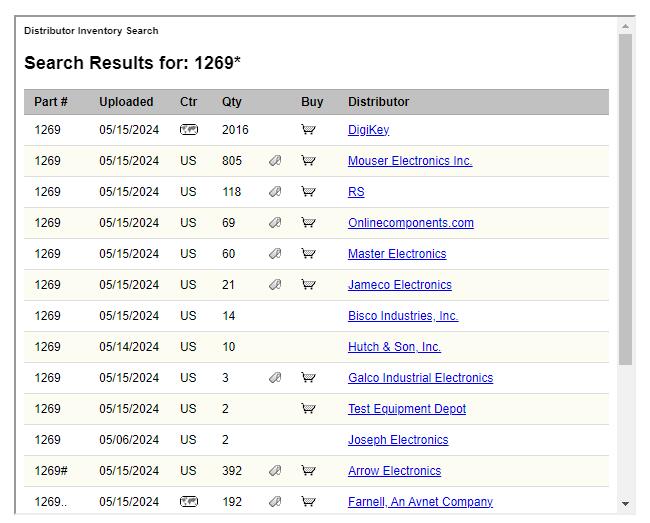Screen dimensions: 650x523
Task: Click the shopping cart icon for DigiKey
Action: pos(308,130)
